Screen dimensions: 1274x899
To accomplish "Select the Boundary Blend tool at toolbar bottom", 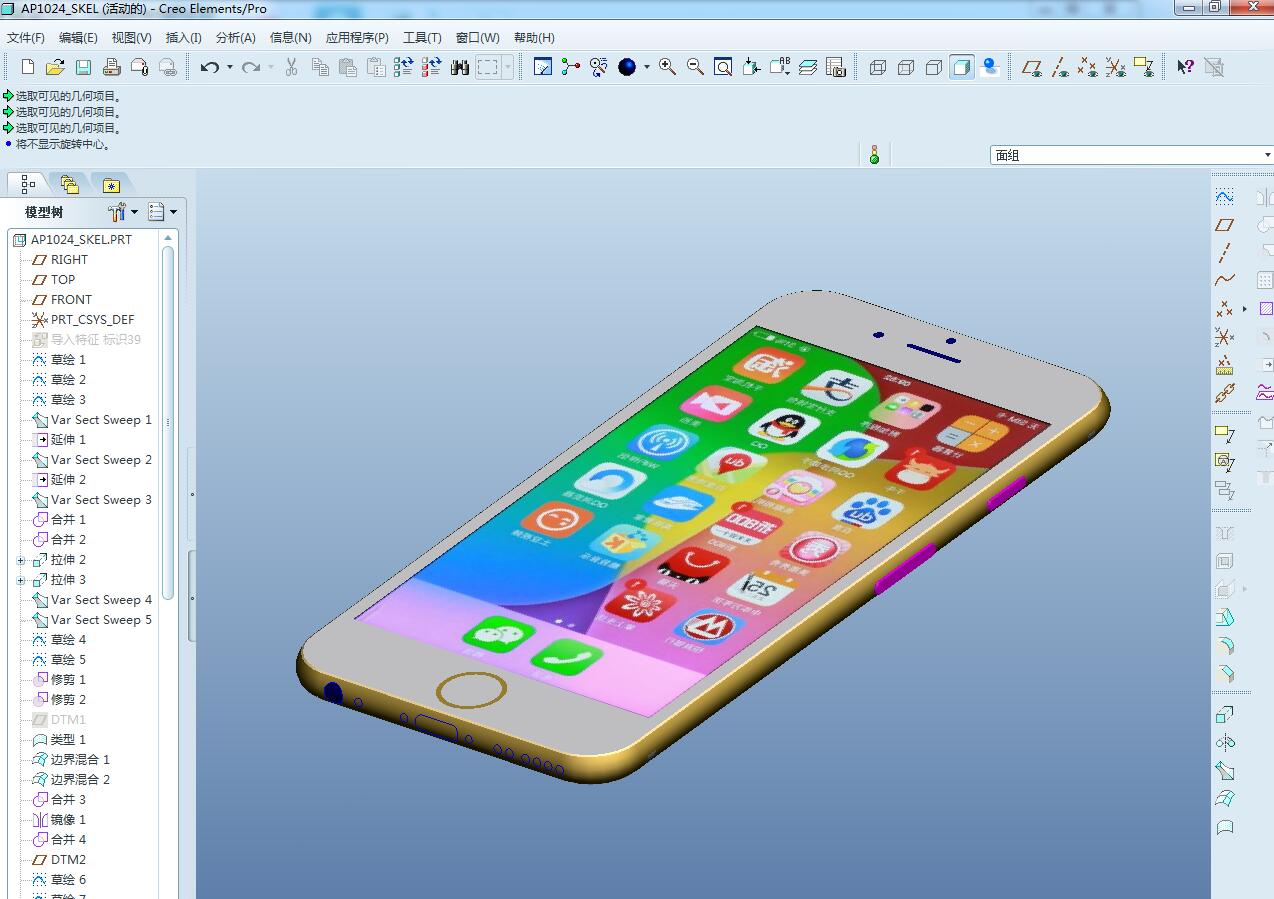I will [1224, 799].
